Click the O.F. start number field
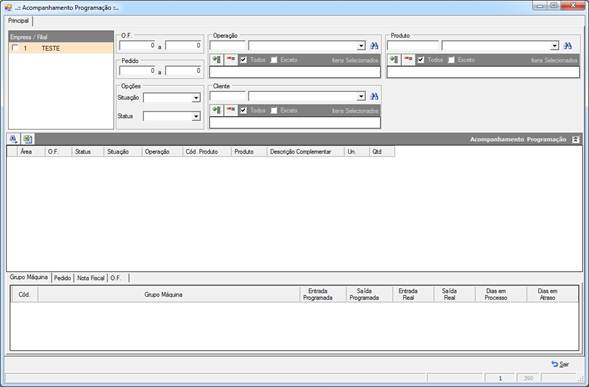589x387 pixels. (137, 45)
